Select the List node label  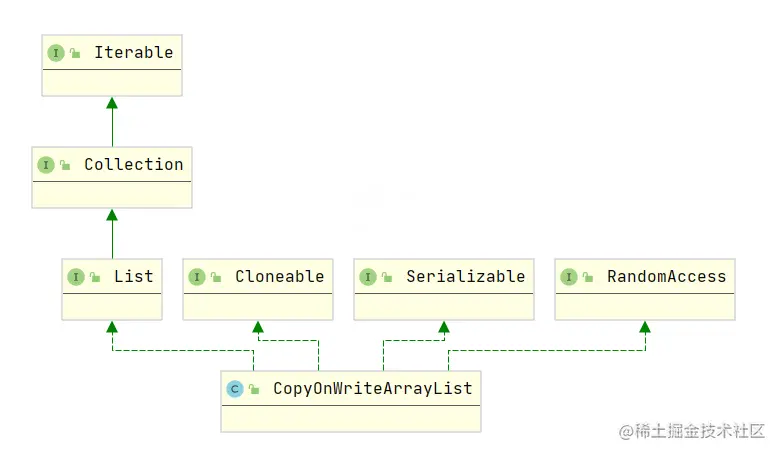coord(133,277)
